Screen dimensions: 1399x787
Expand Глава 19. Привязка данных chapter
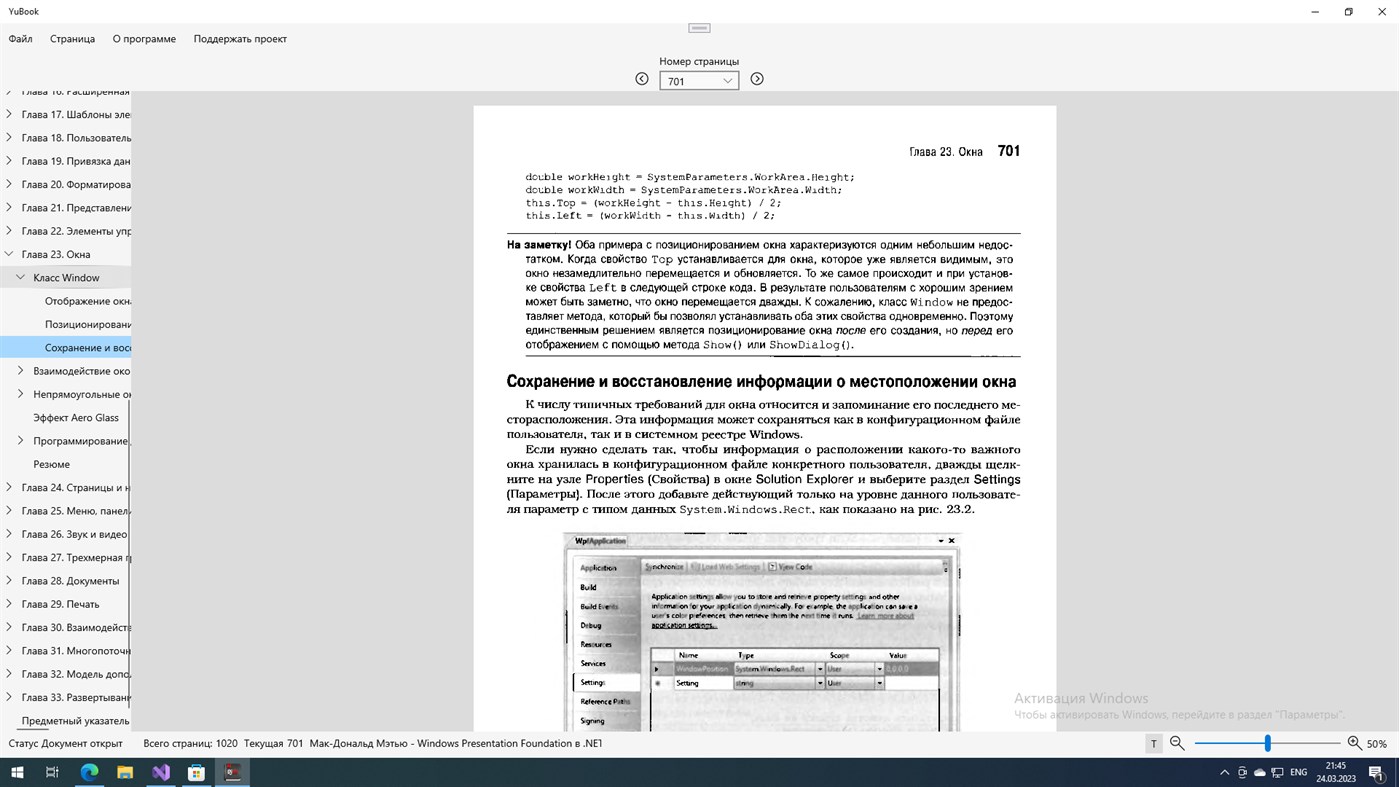click(9, 161)
